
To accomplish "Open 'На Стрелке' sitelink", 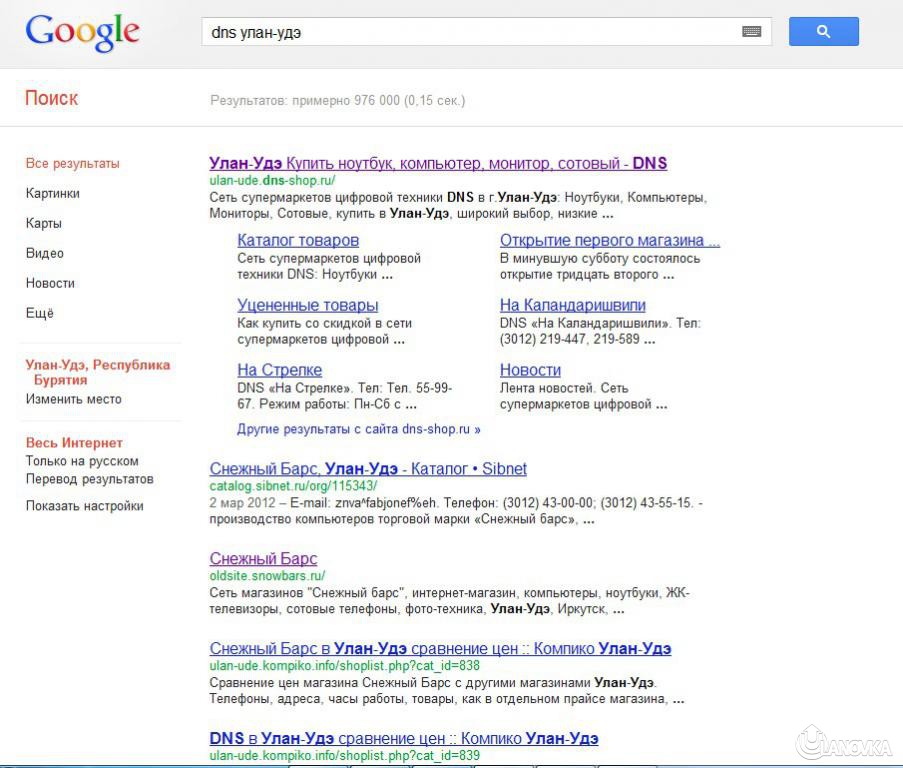I will tap(280, 370).
